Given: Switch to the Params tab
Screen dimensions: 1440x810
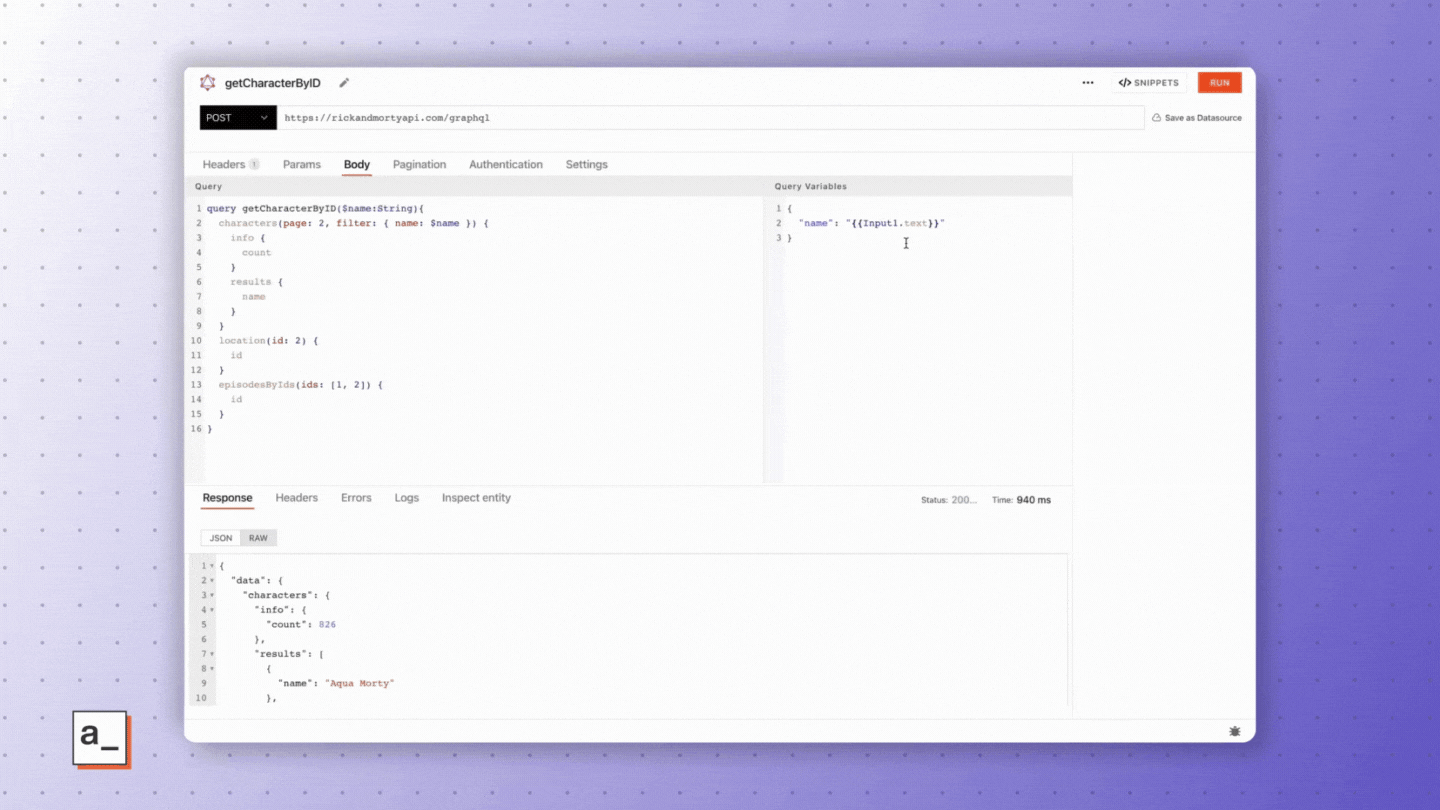Looking at the screenshot, I should click(302, 164).
